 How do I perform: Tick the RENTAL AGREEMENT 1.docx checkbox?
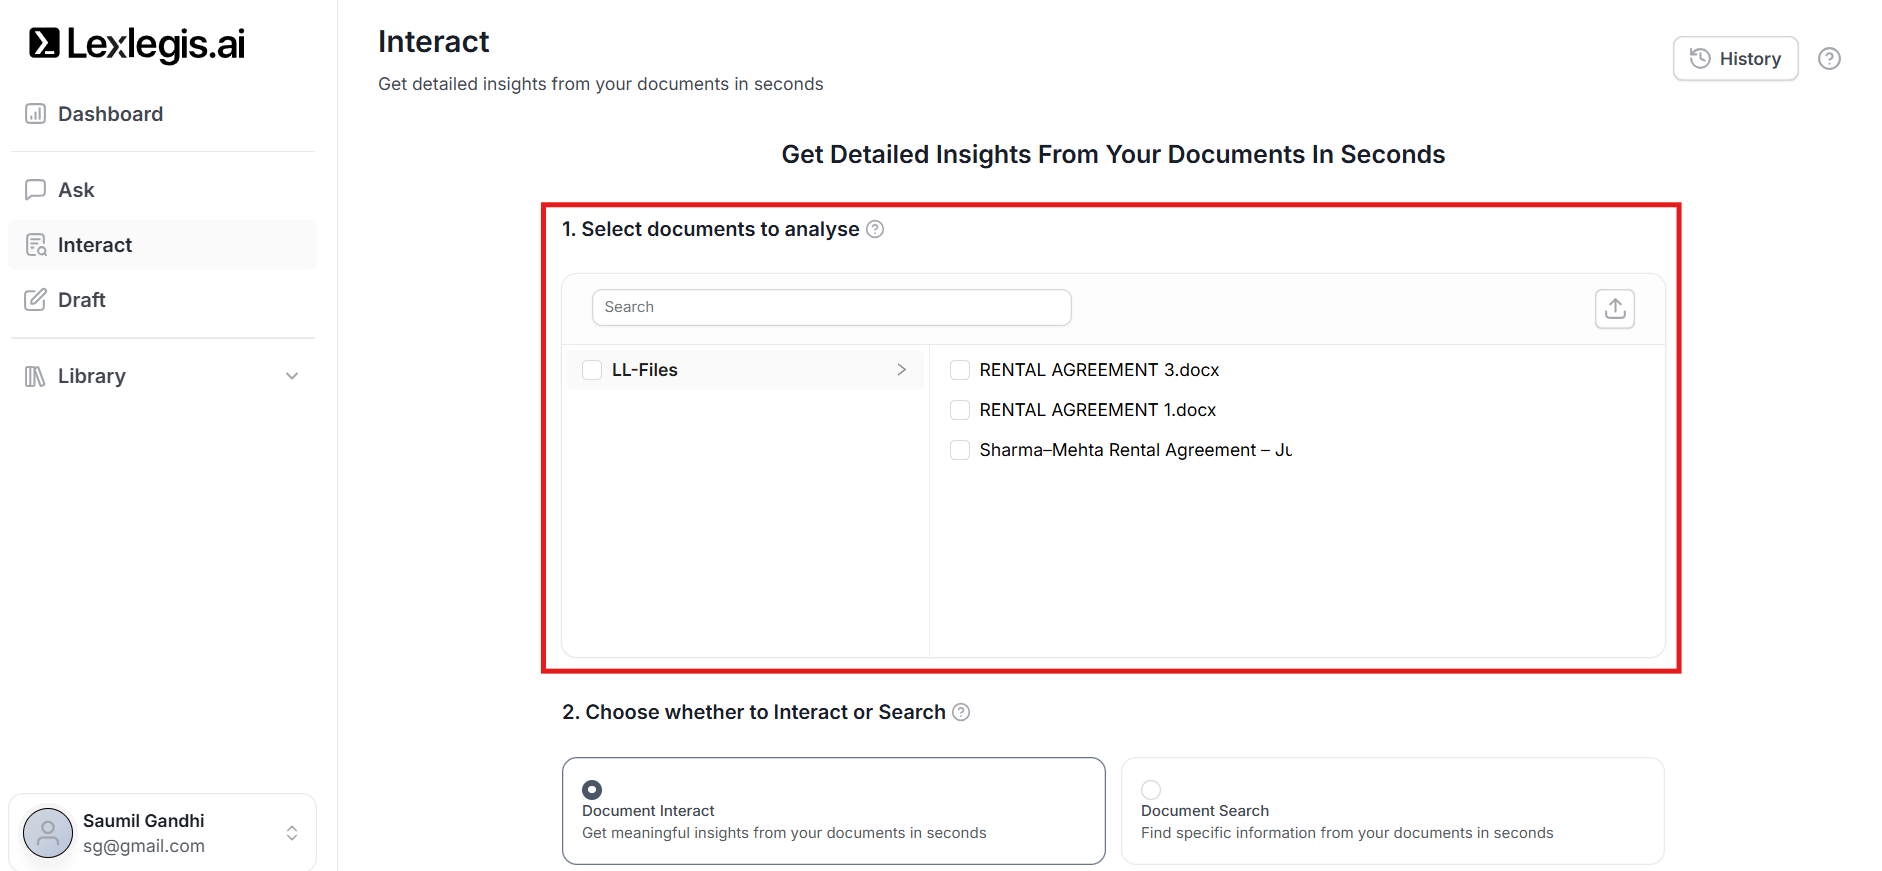(960, 410)
